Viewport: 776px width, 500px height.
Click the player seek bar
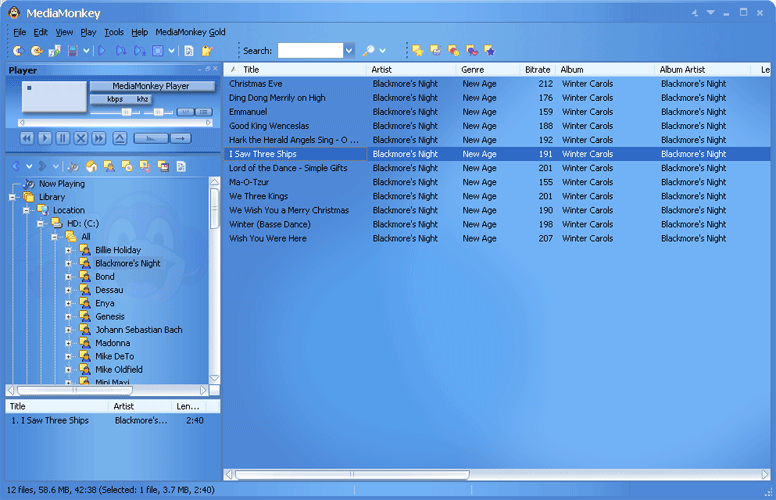(x=115, y=122)
